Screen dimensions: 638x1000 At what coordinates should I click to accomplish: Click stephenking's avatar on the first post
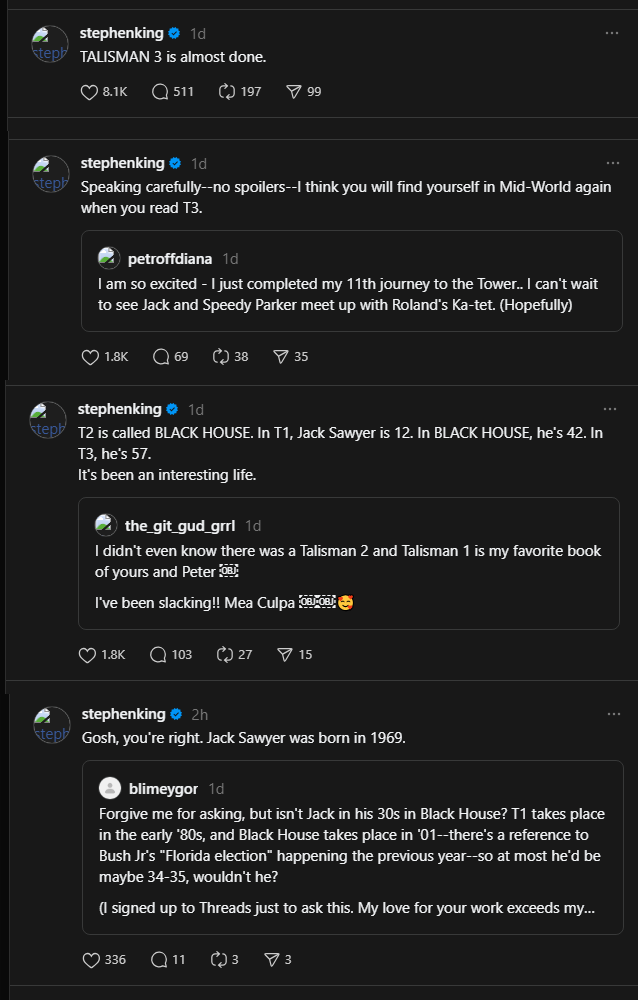50,45
